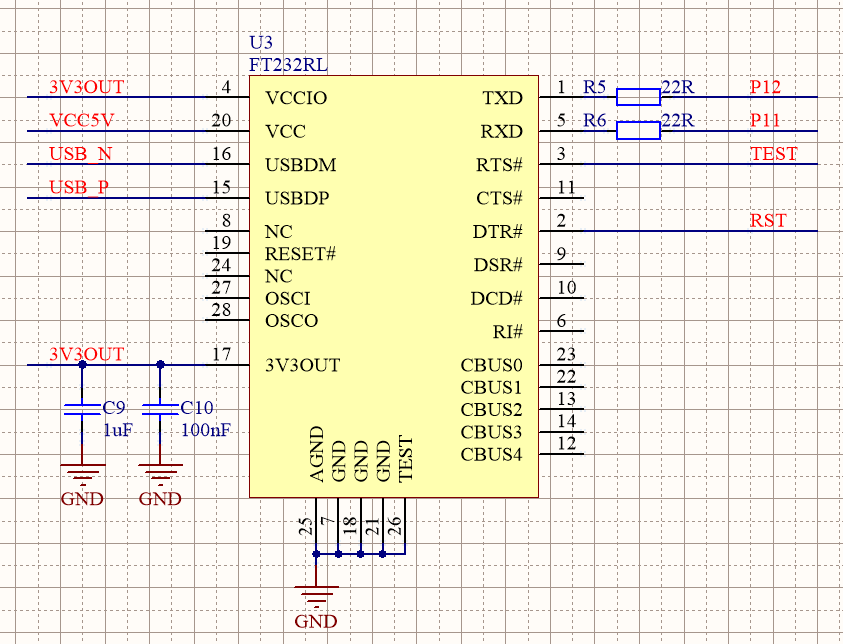Select the R6 resistor symbol on RXD line

click(638, 131)
